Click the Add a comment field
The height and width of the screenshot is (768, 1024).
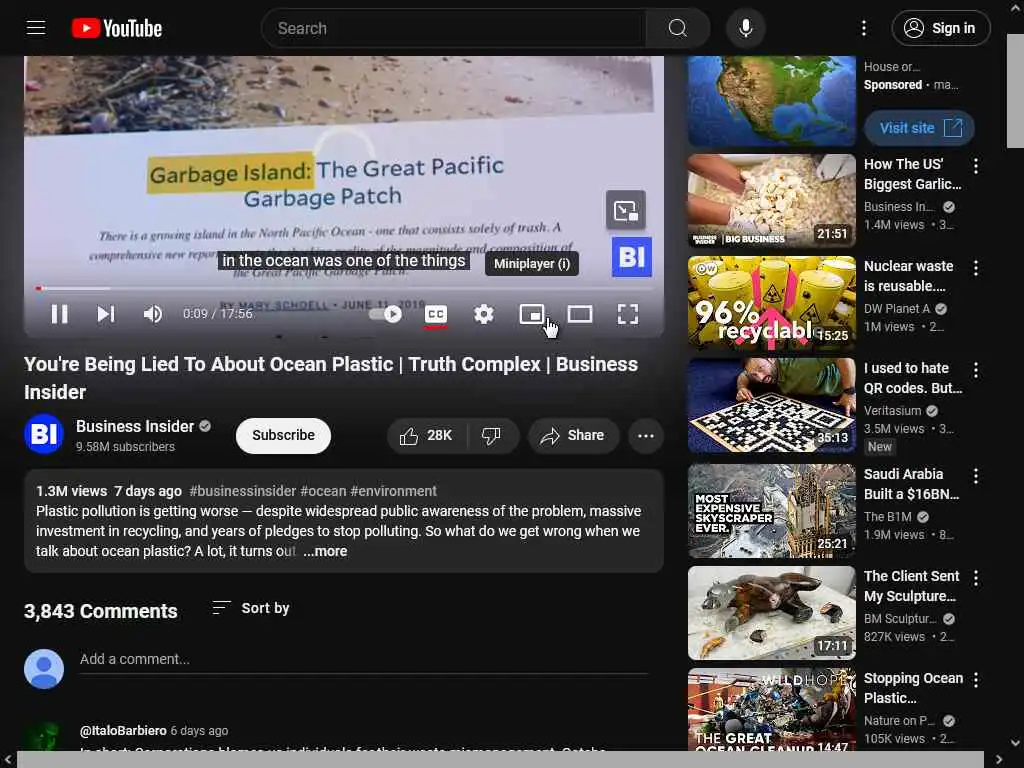(364, 660)
